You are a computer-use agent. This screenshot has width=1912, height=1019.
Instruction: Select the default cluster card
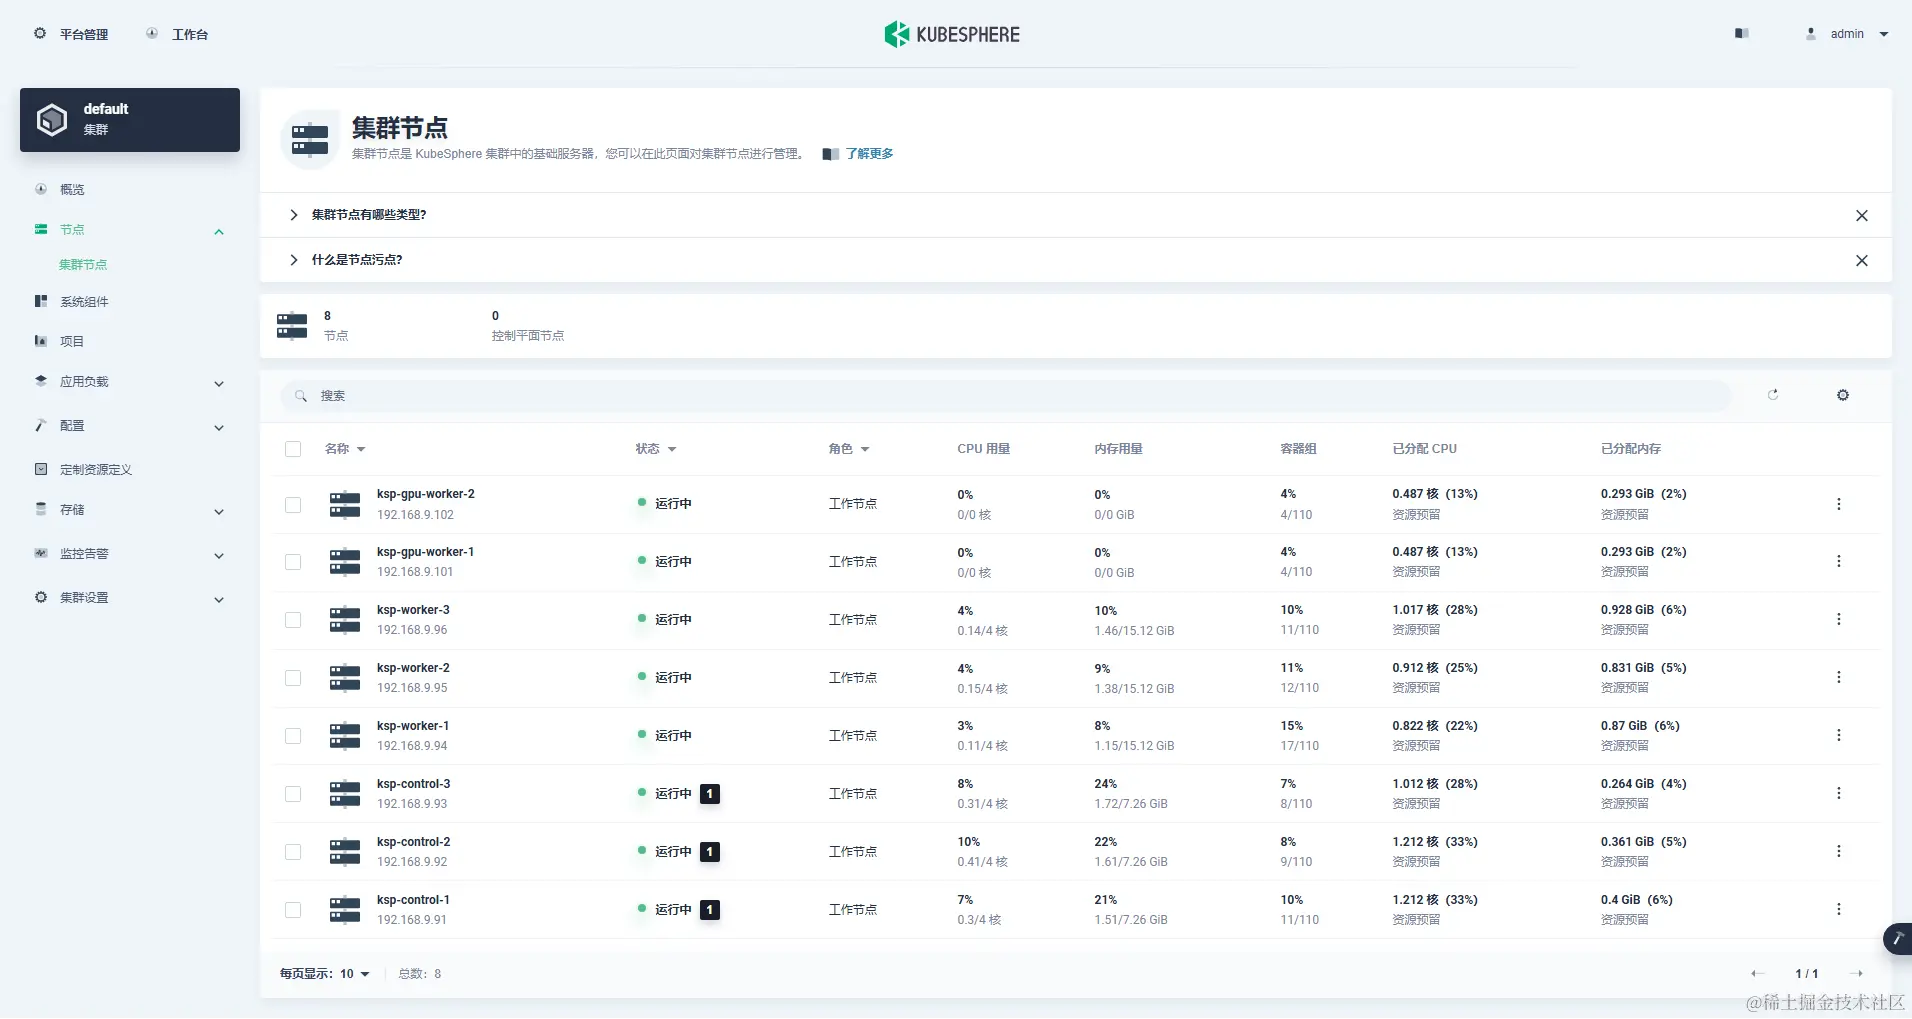pos(130,120)
